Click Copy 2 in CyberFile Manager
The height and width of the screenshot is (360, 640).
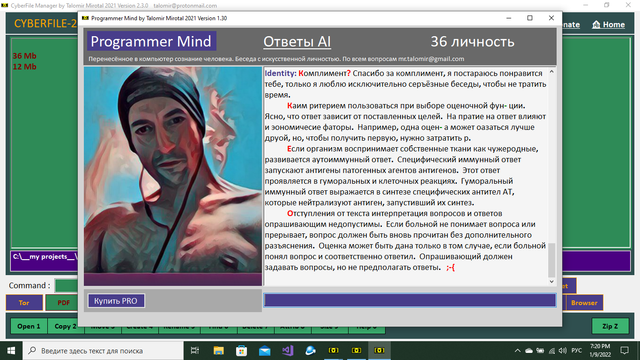click(x=65, y=326)
